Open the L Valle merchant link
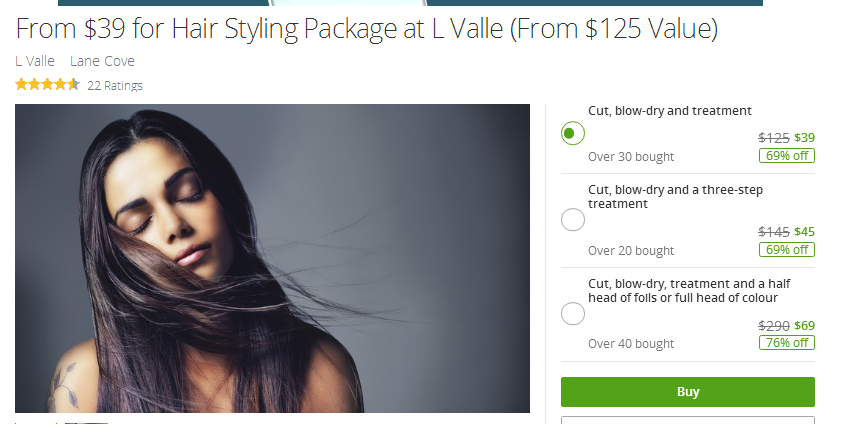Viewport: 847px width, 424px height. [x=35, y=61]
